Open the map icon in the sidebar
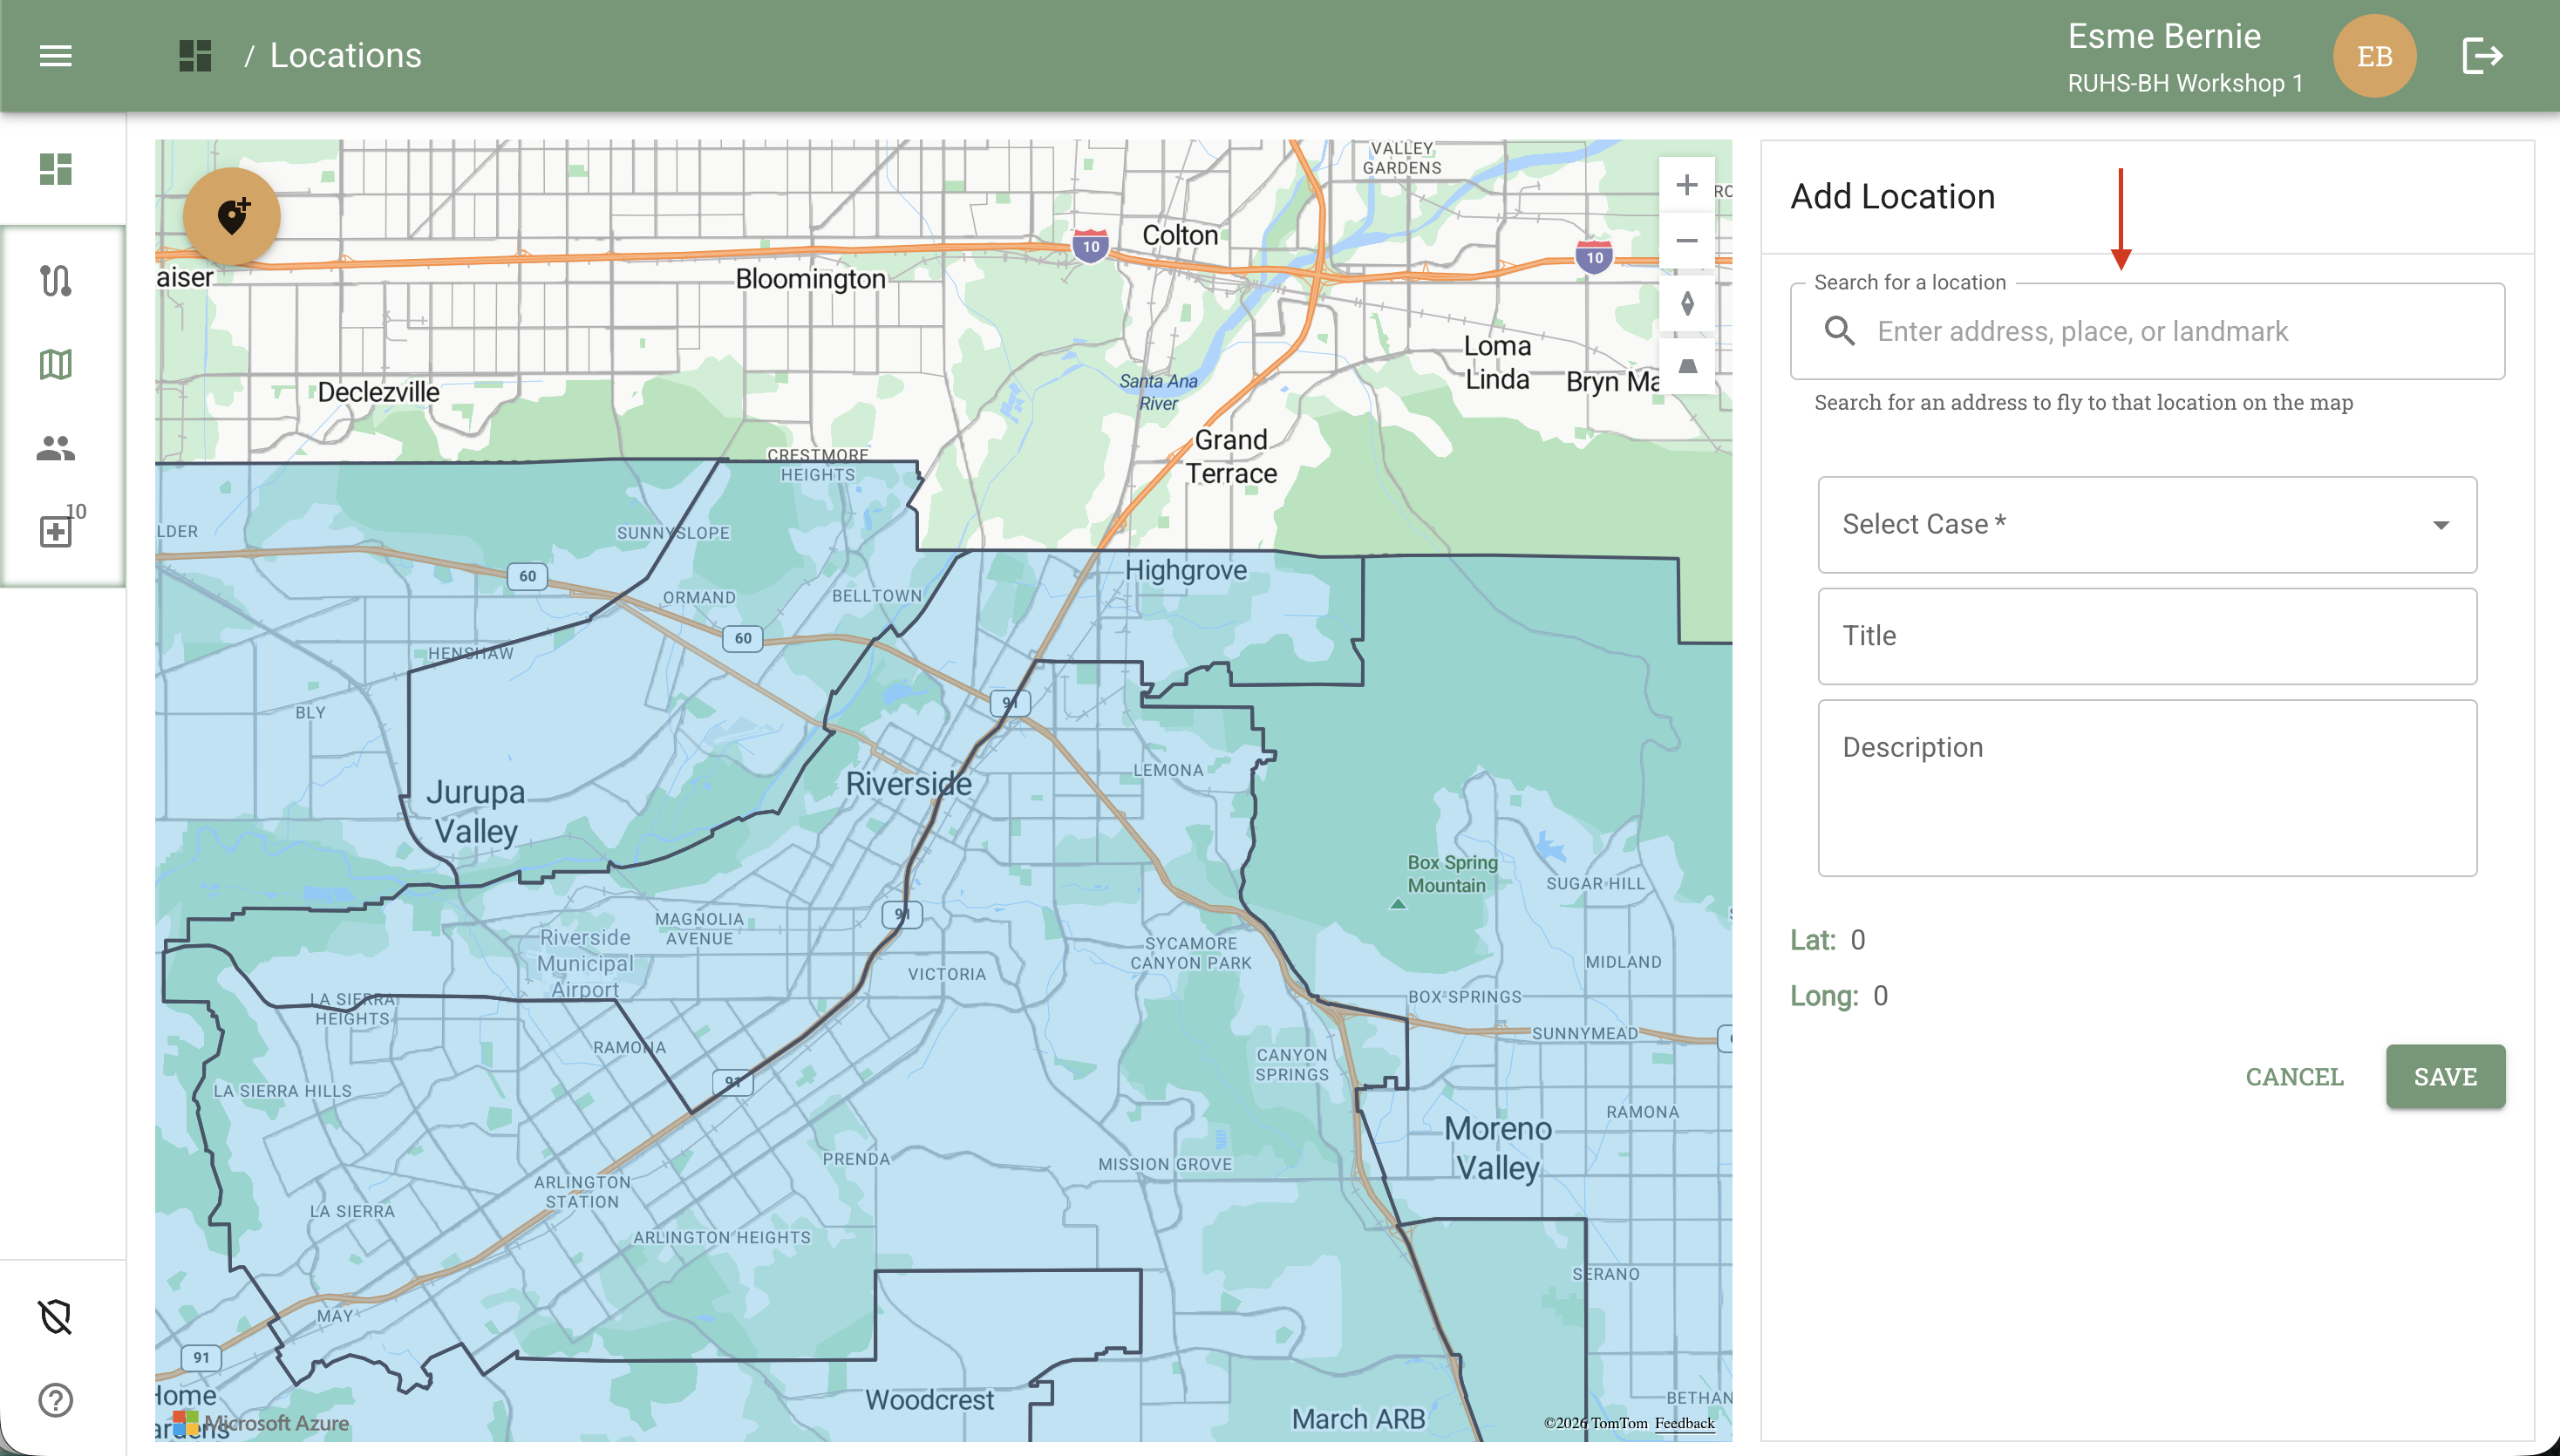 point(56,364)
